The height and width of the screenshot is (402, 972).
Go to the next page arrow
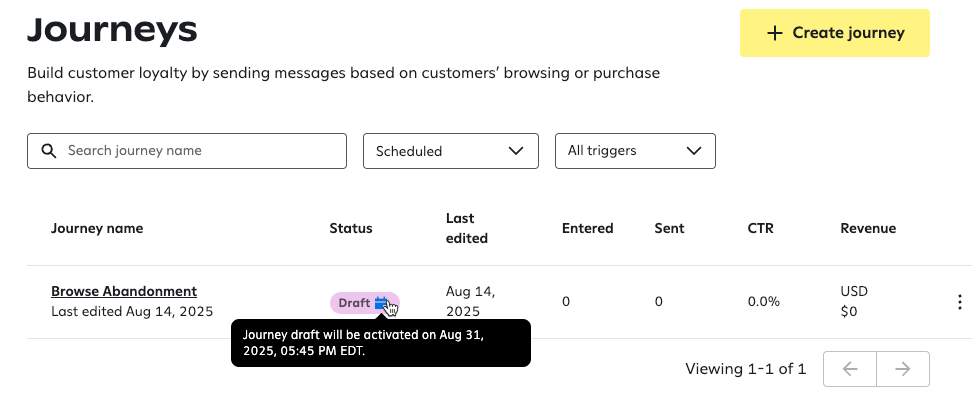903,369
